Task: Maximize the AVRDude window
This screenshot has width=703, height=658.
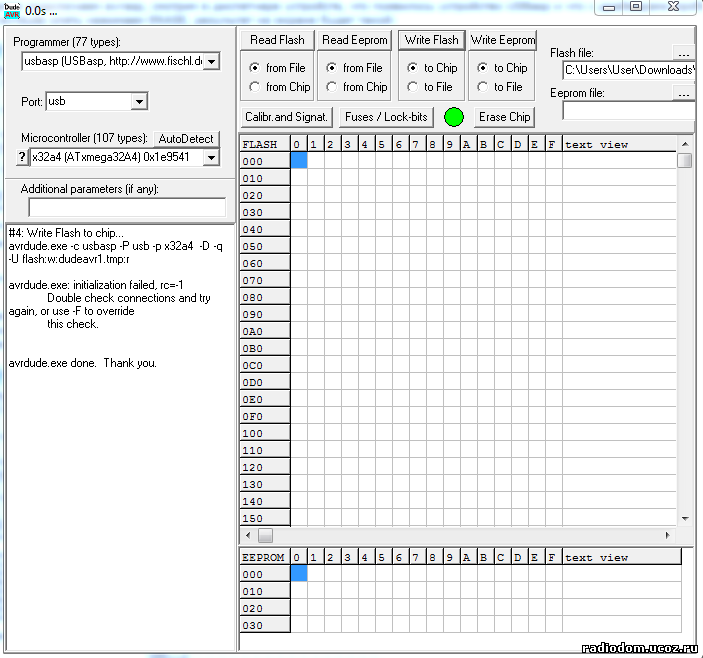Action: click(x=636, y=6)
